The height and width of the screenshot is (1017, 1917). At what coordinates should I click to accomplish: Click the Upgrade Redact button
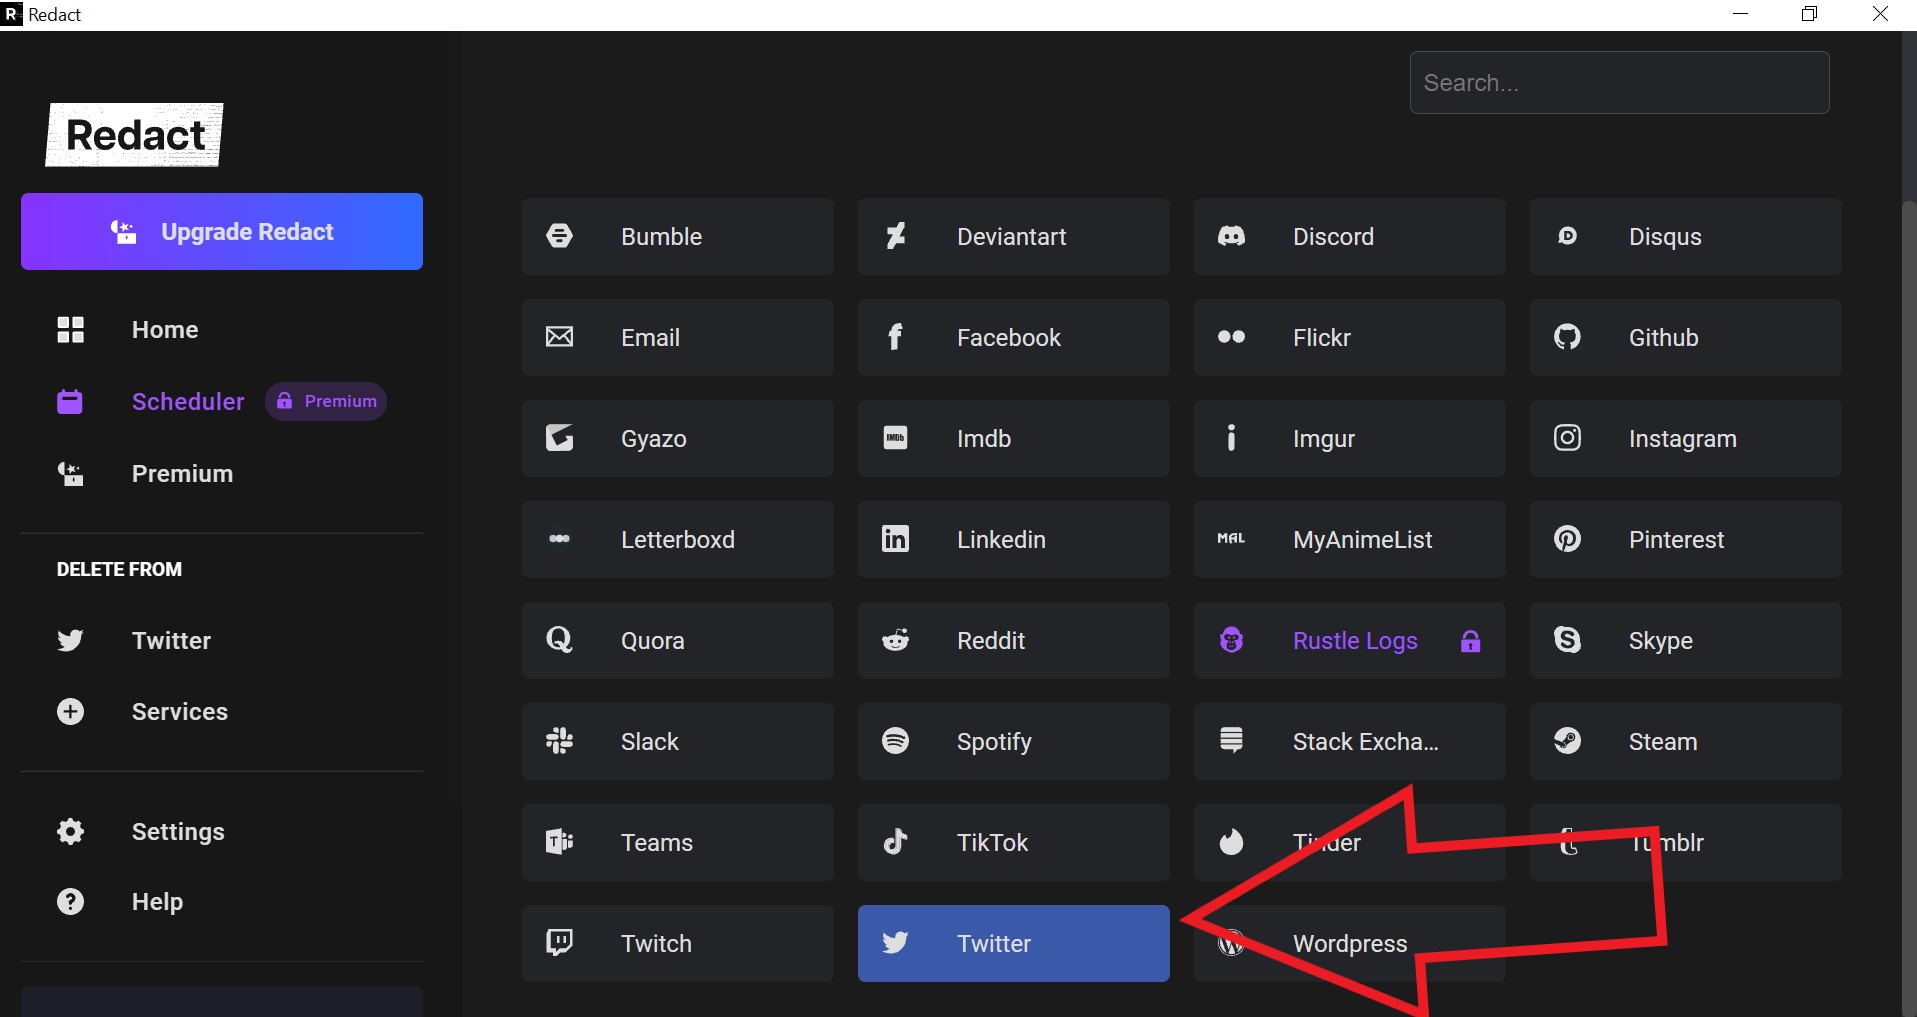222,231
